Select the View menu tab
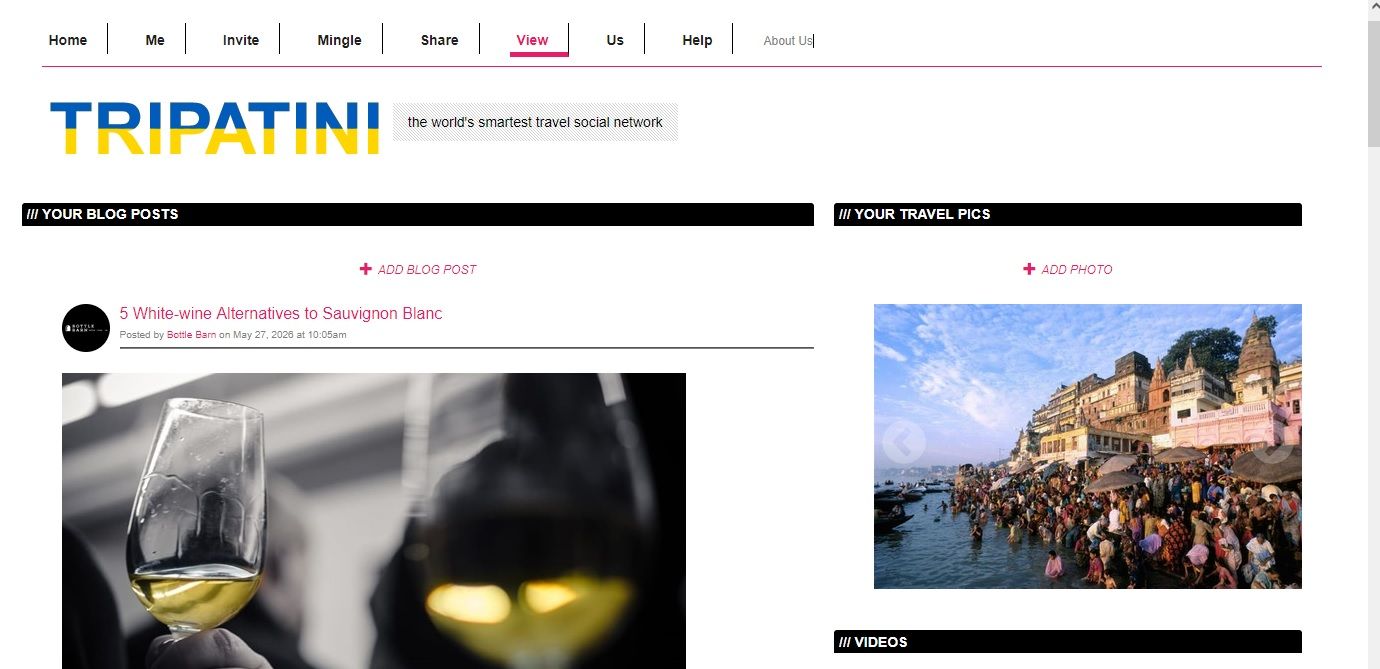Screen dimensions: 1380x669 coord(532,40)
